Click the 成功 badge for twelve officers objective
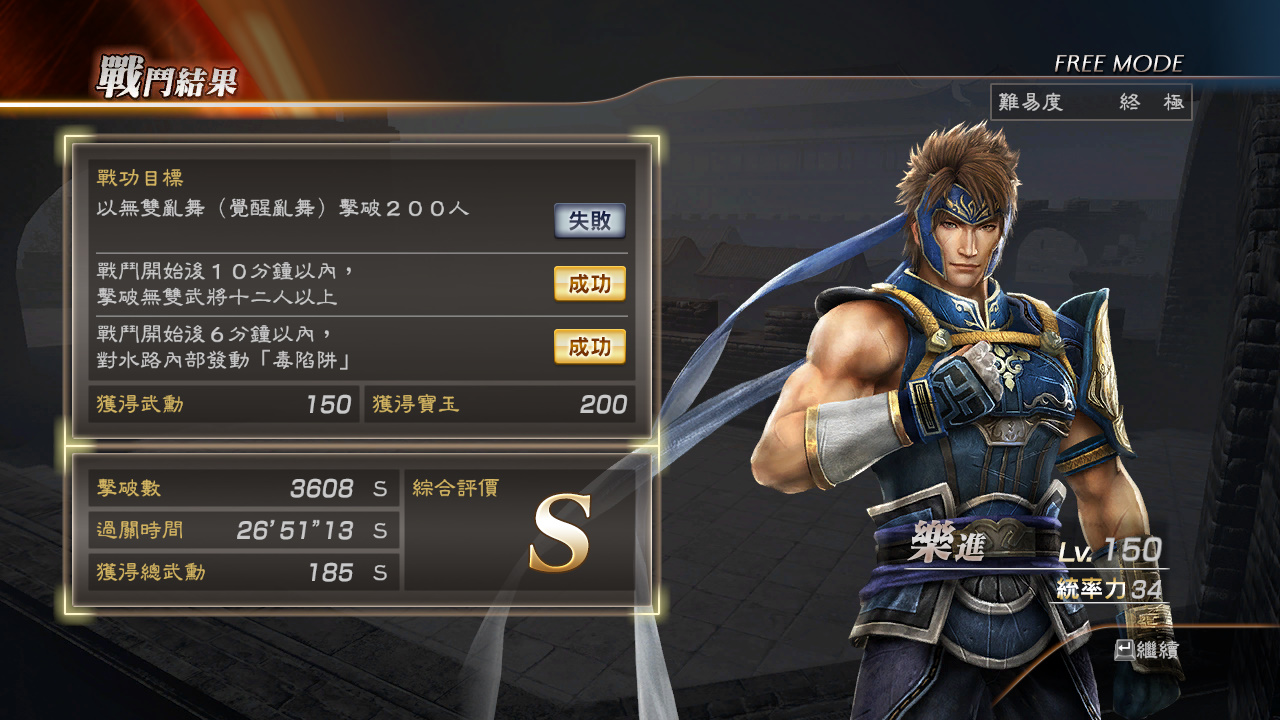The image size is (1280, 720). [x=590, y=284]
